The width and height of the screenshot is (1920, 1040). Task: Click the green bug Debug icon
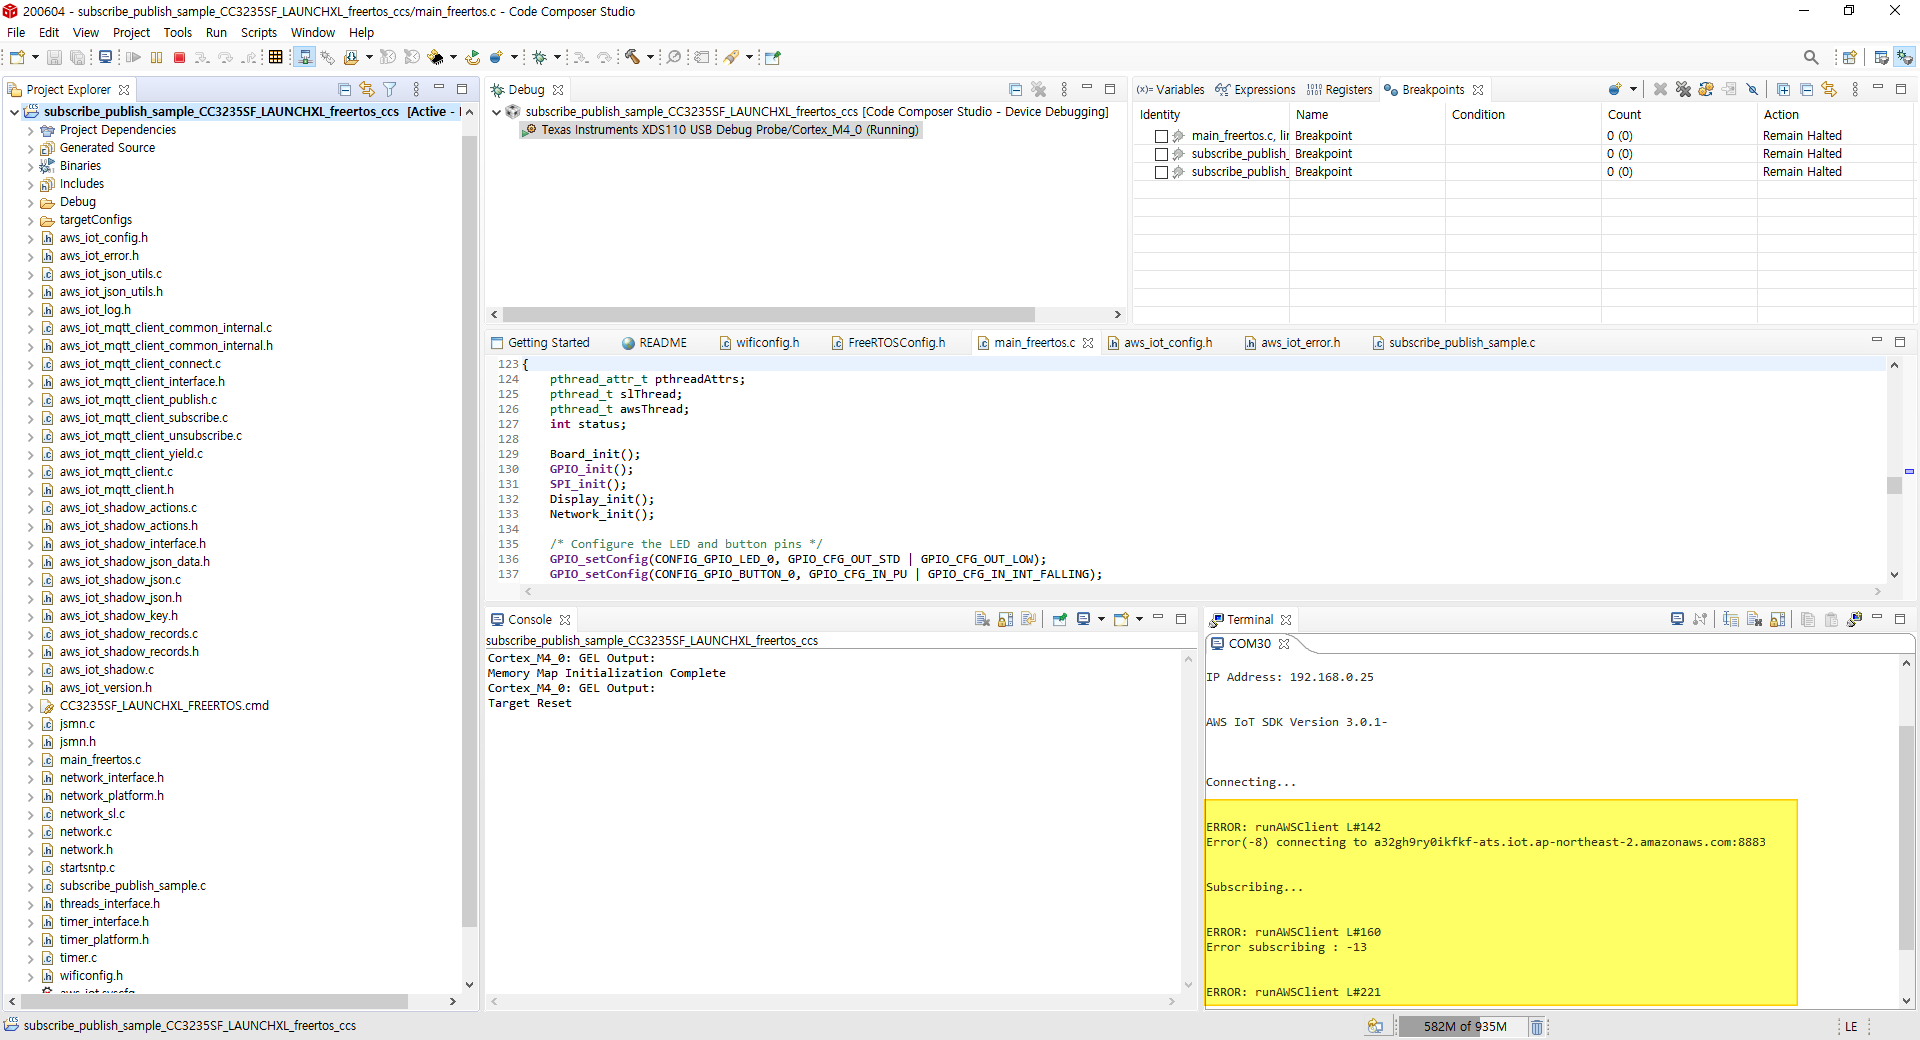coord(540,58)
